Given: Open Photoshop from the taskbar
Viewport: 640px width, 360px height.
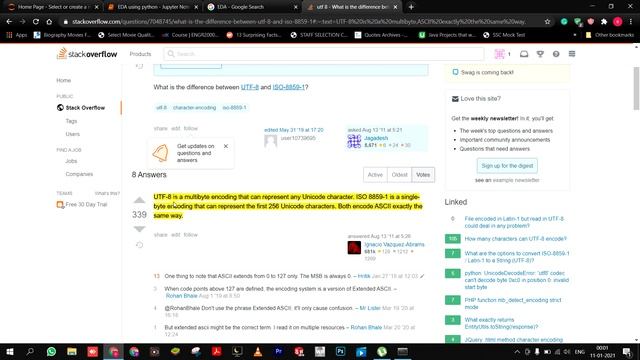Looking at the screenshot, I should [x=340, y=351].
